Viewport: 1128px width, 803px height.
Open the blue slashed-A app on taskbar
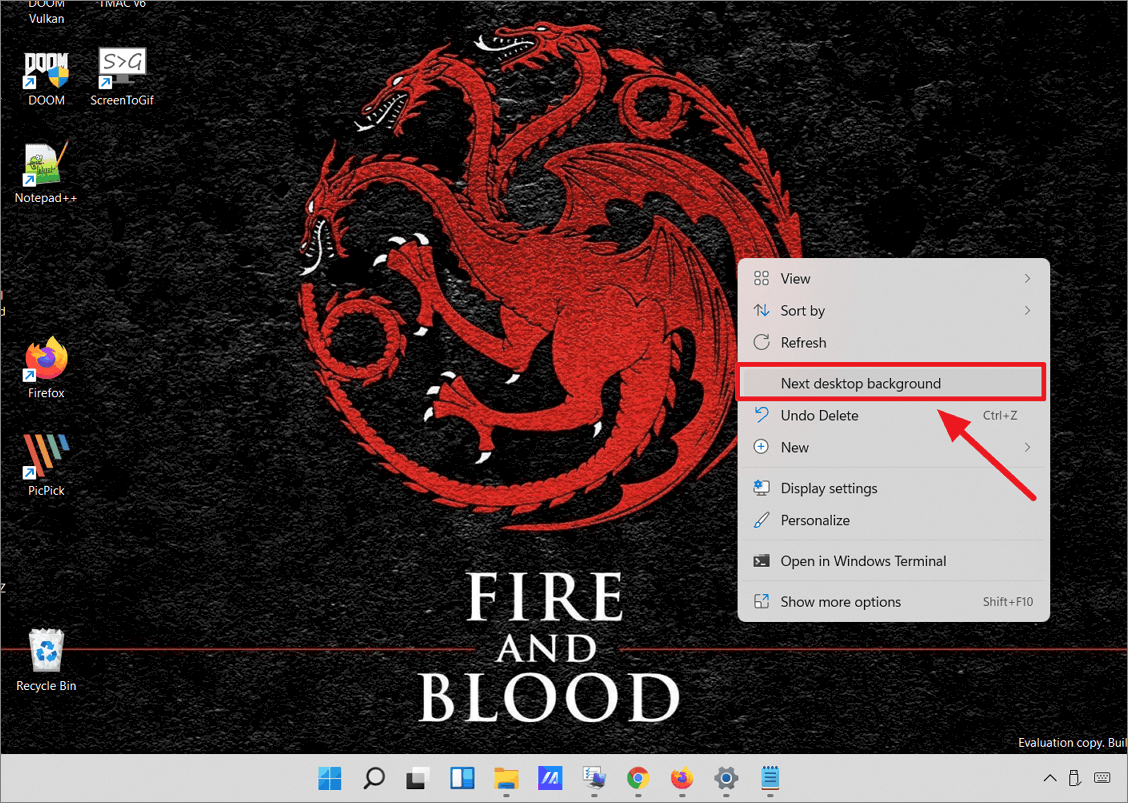tap(550, 778)
